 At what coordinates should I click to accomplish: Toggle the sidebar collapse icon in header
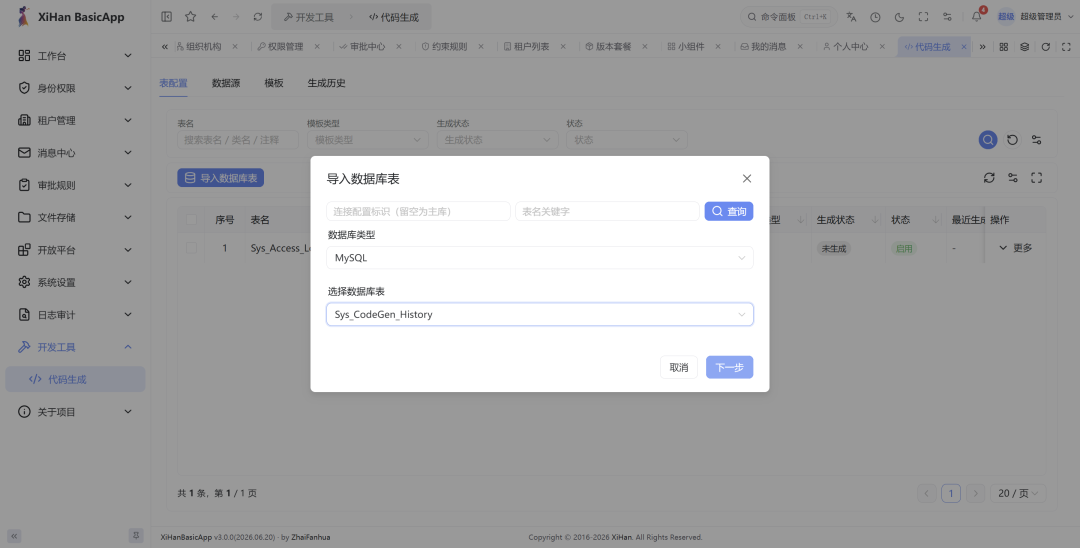click(x=167, y=17)
